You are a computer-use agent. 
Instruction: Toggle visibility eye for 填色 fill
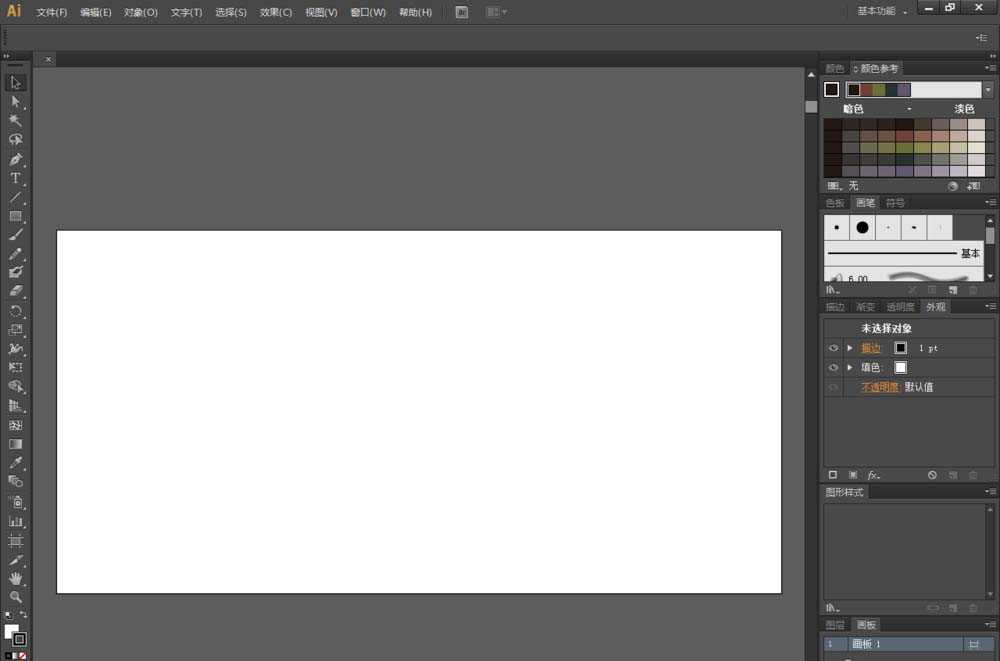[x=833, y=367]
